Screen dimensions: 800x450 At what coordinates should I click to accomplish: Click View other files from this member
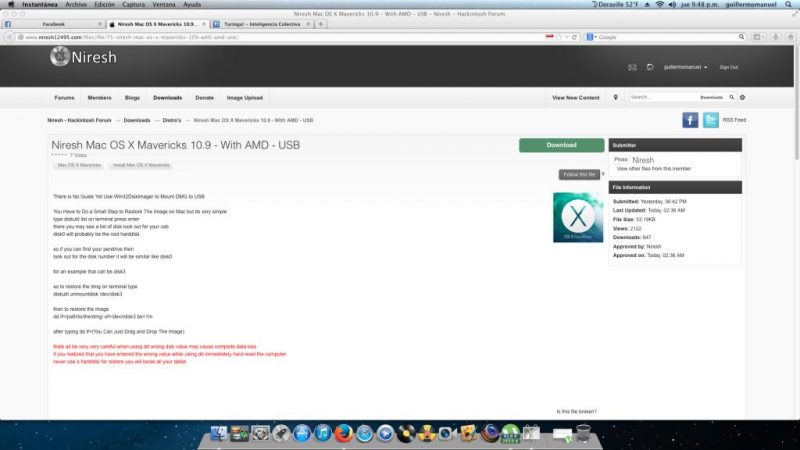pos(654,168)
